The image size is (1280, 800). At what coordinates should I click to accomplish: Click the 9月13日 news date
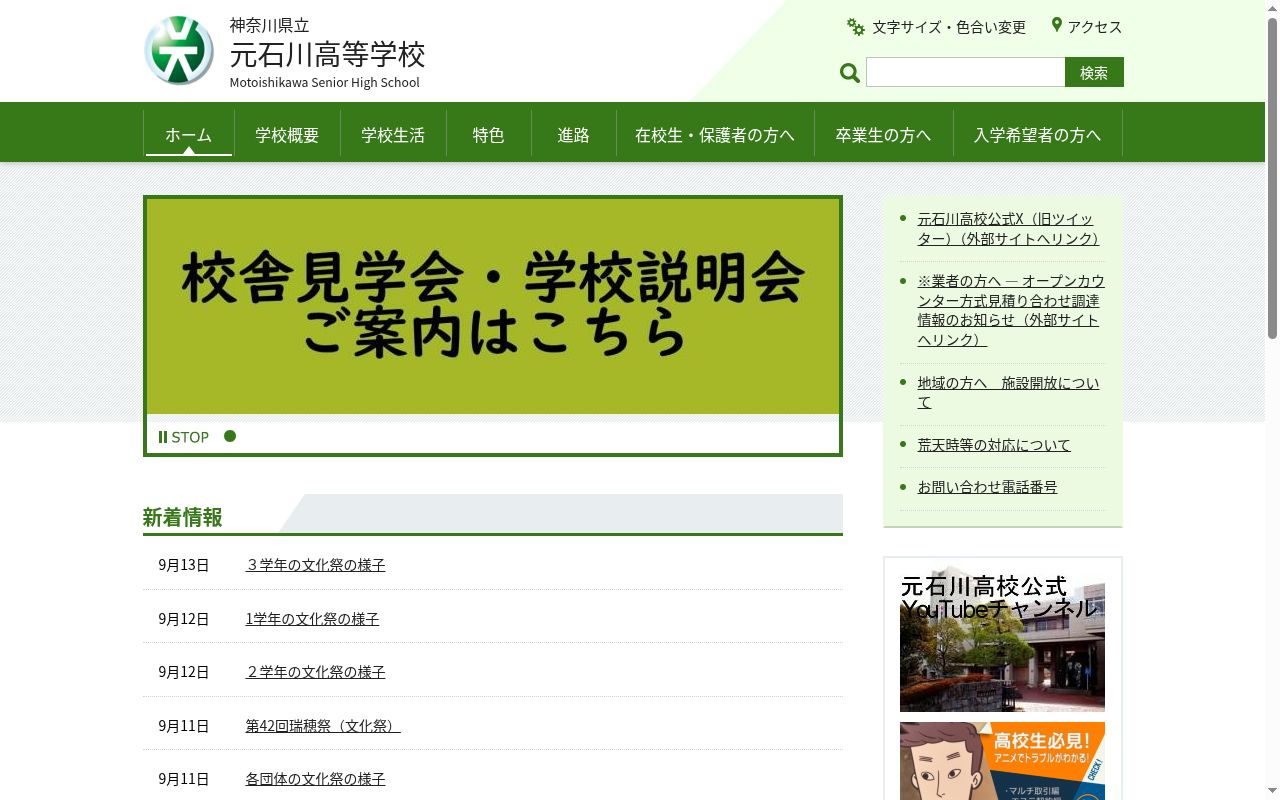coord(184,565)
